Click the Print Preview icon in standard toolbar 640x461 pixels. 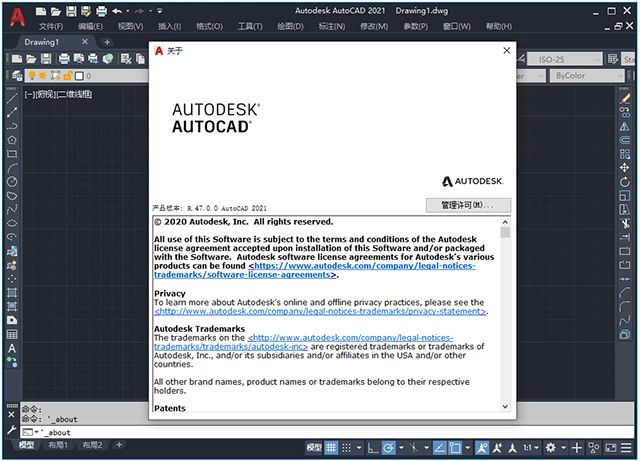tap(78, 59)
